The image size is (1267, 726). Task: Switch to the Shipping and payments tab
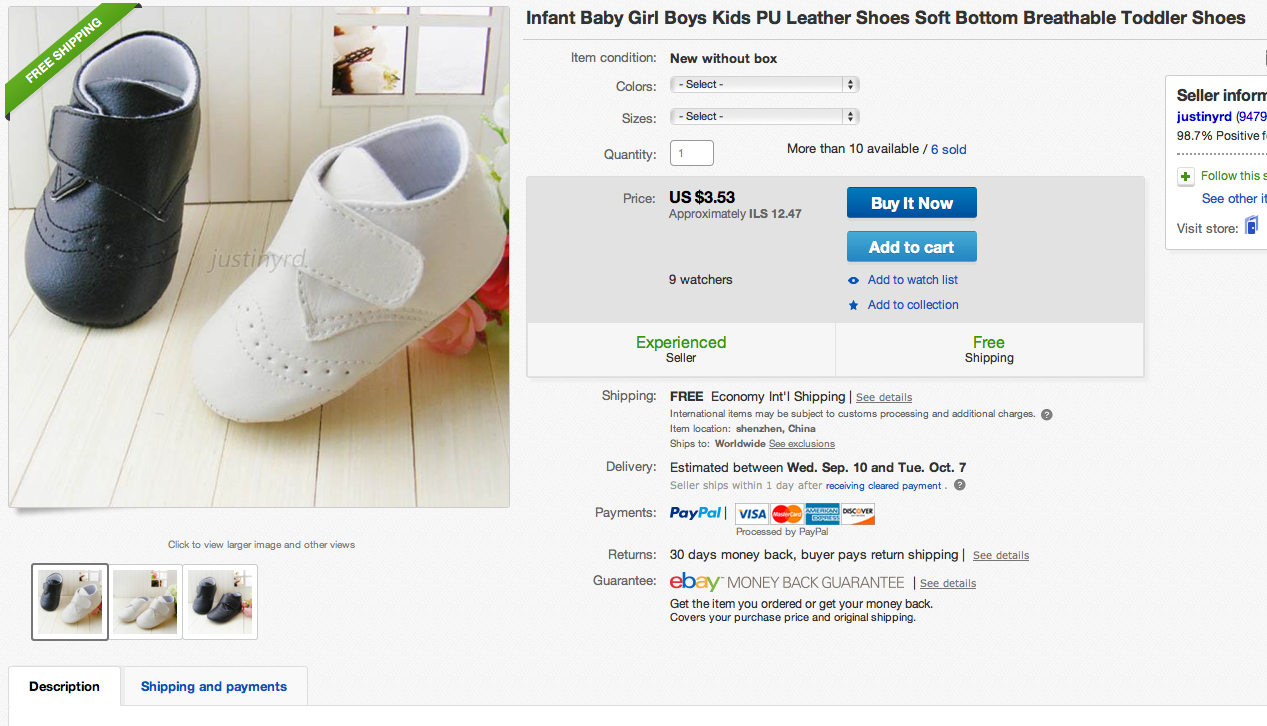click(x=214, y=687)
